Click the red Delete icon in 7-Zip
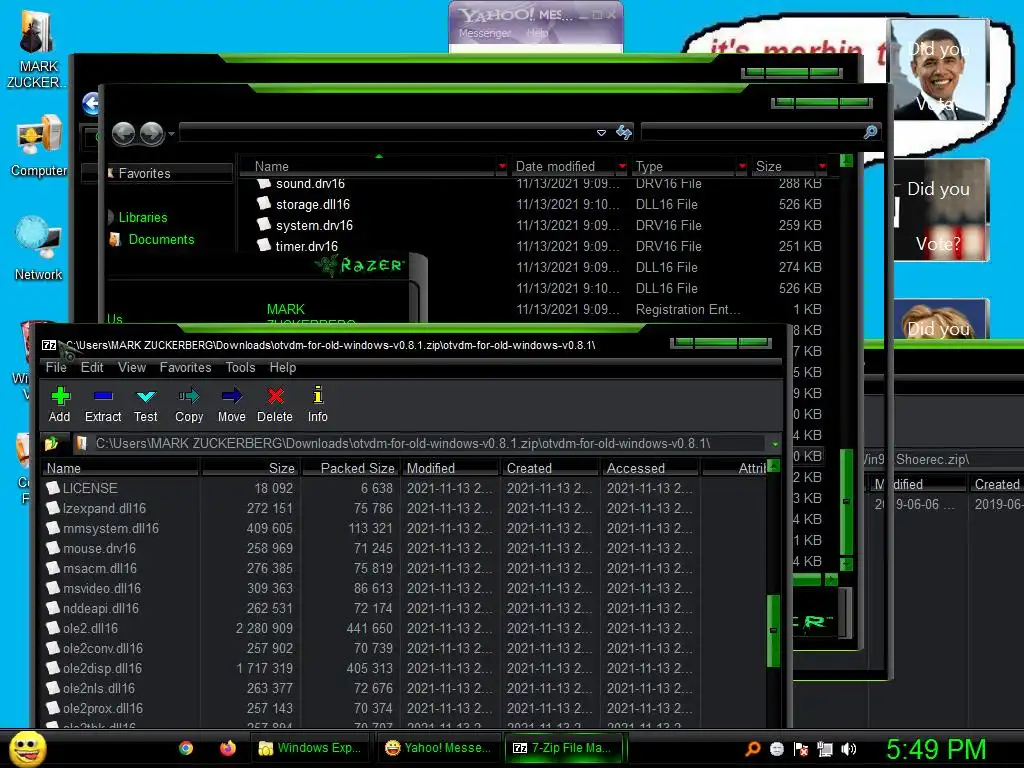Screen dimensions: 1024x768 tap(275, 404)
